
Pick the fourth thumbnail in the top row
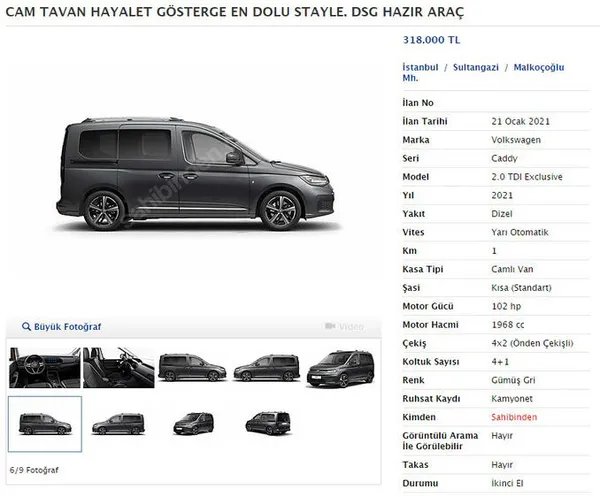click(x=266, y=368)
